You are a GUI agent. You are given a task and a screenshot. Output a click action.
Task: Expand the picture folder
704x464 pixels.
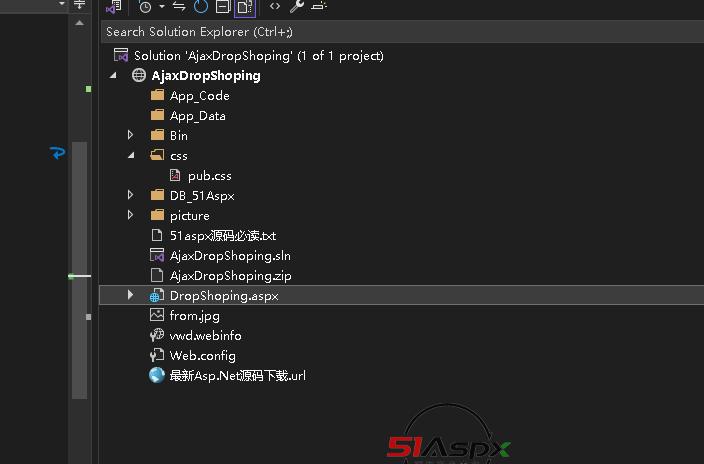(x=130, y=215)
